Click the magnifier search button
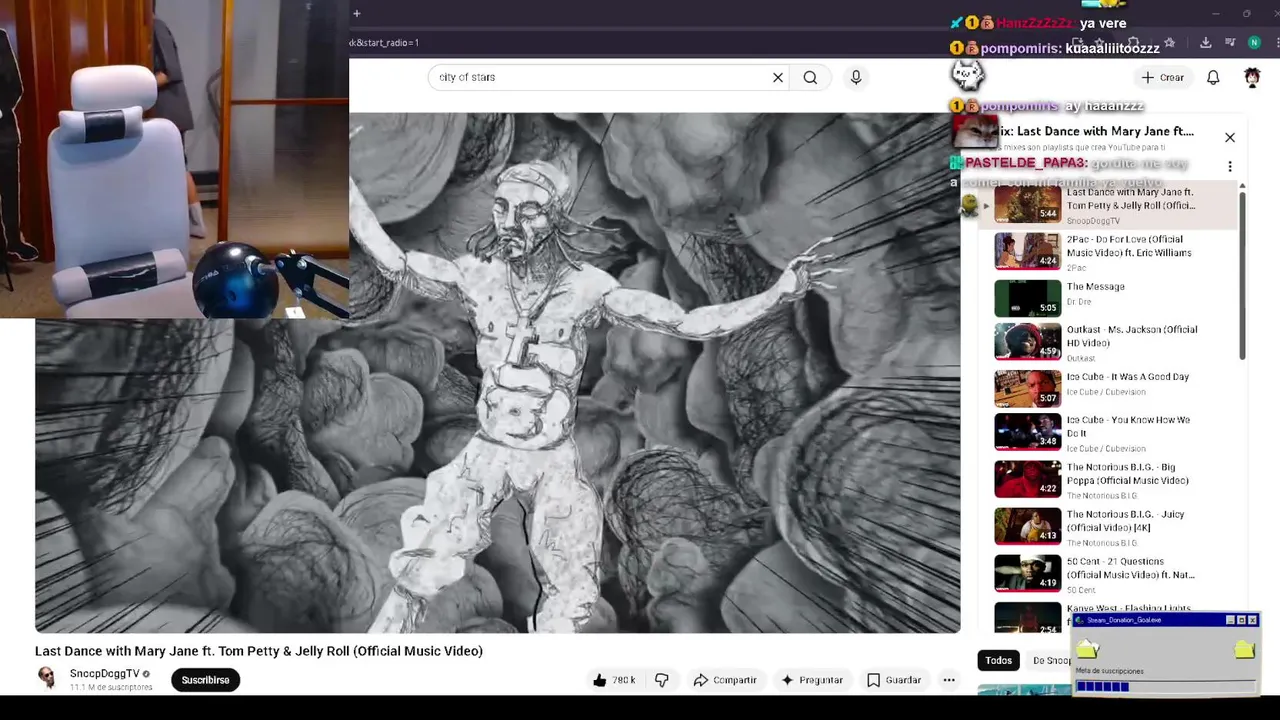The height and width of the screenshot is (720, 1280). [810, 77]
